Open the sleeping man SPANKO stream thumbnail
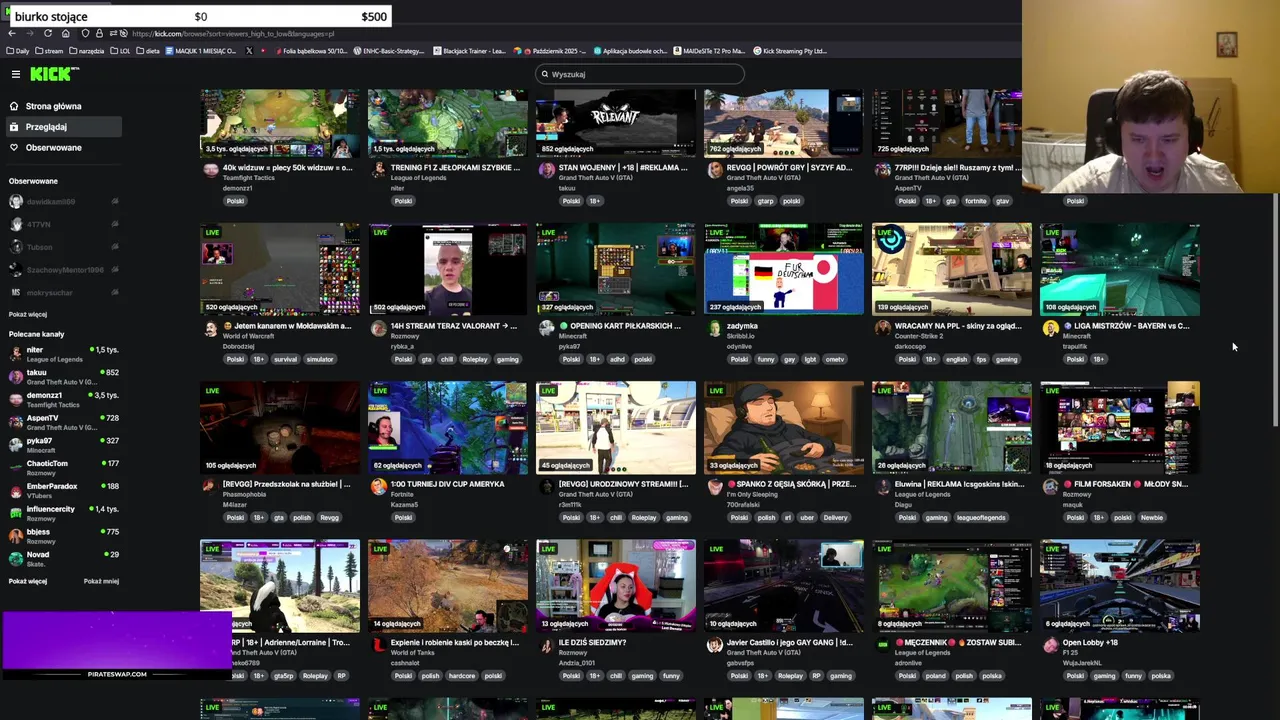Image resolution: width=1280 pixels, height=720 pixels. 783,427
